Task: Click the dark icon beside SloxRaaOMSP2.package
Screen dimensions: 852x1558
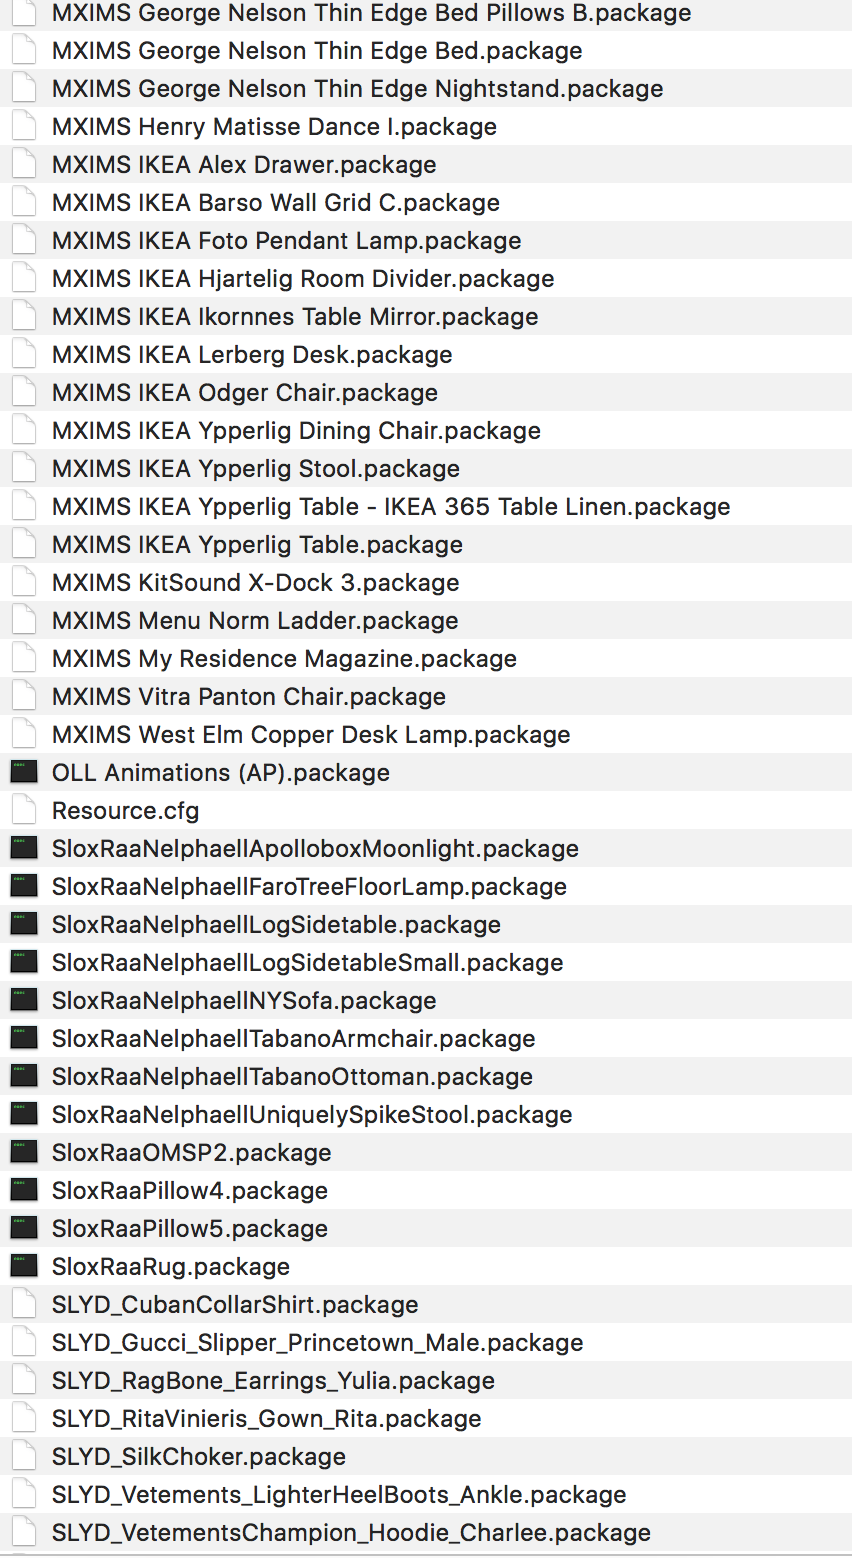Action: (23, 1152)
